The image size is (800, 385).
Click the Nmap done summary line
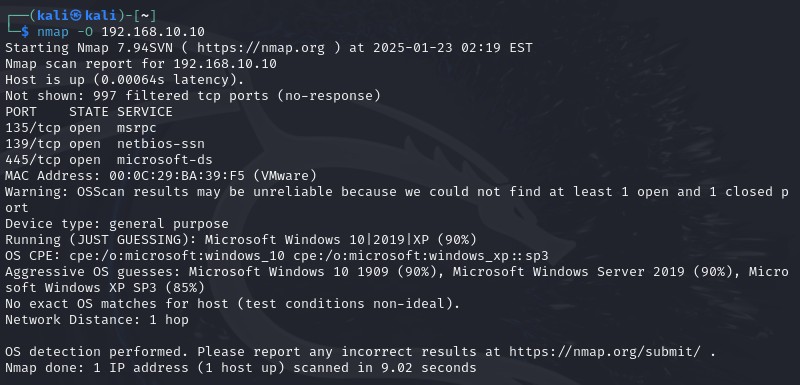241,368
